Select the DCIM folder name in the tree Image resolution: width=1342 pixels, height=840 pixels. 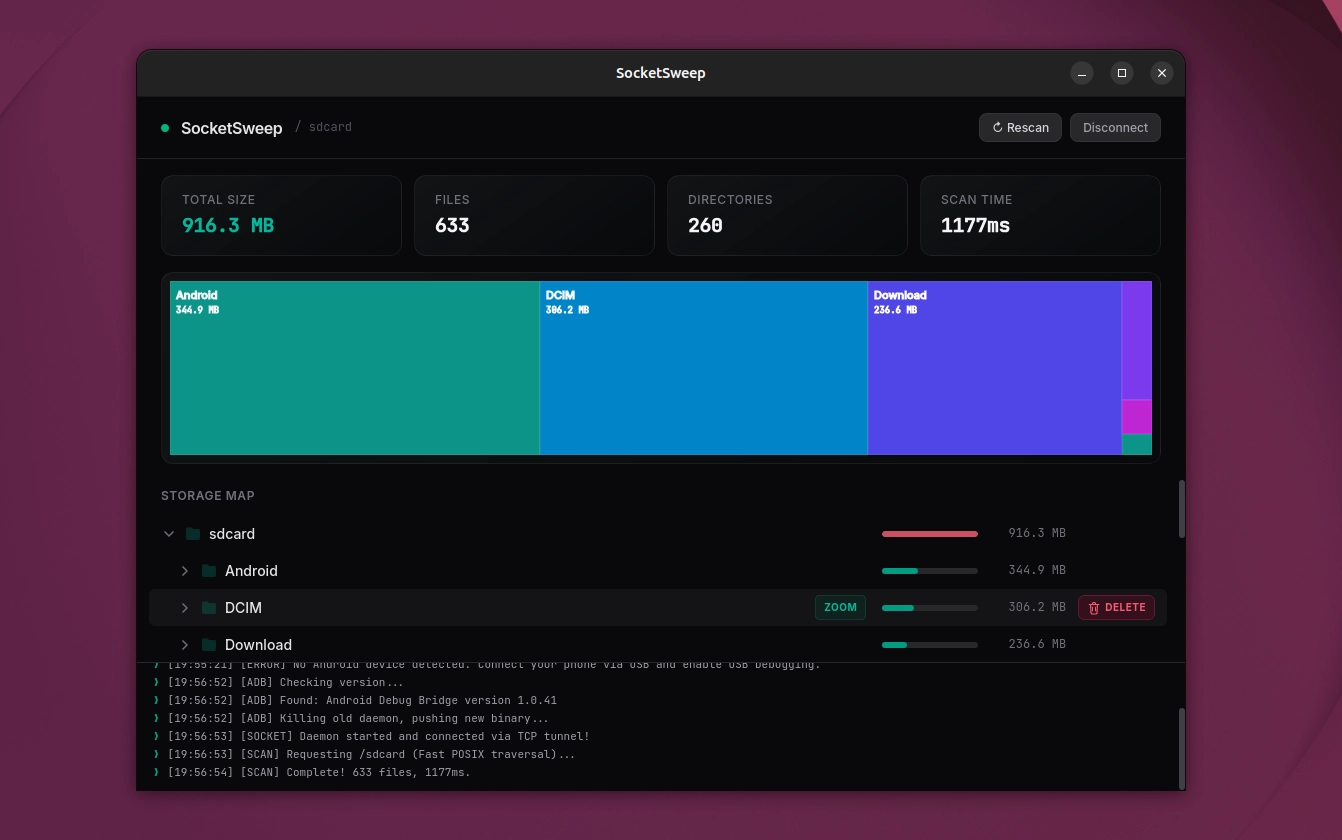243,608
